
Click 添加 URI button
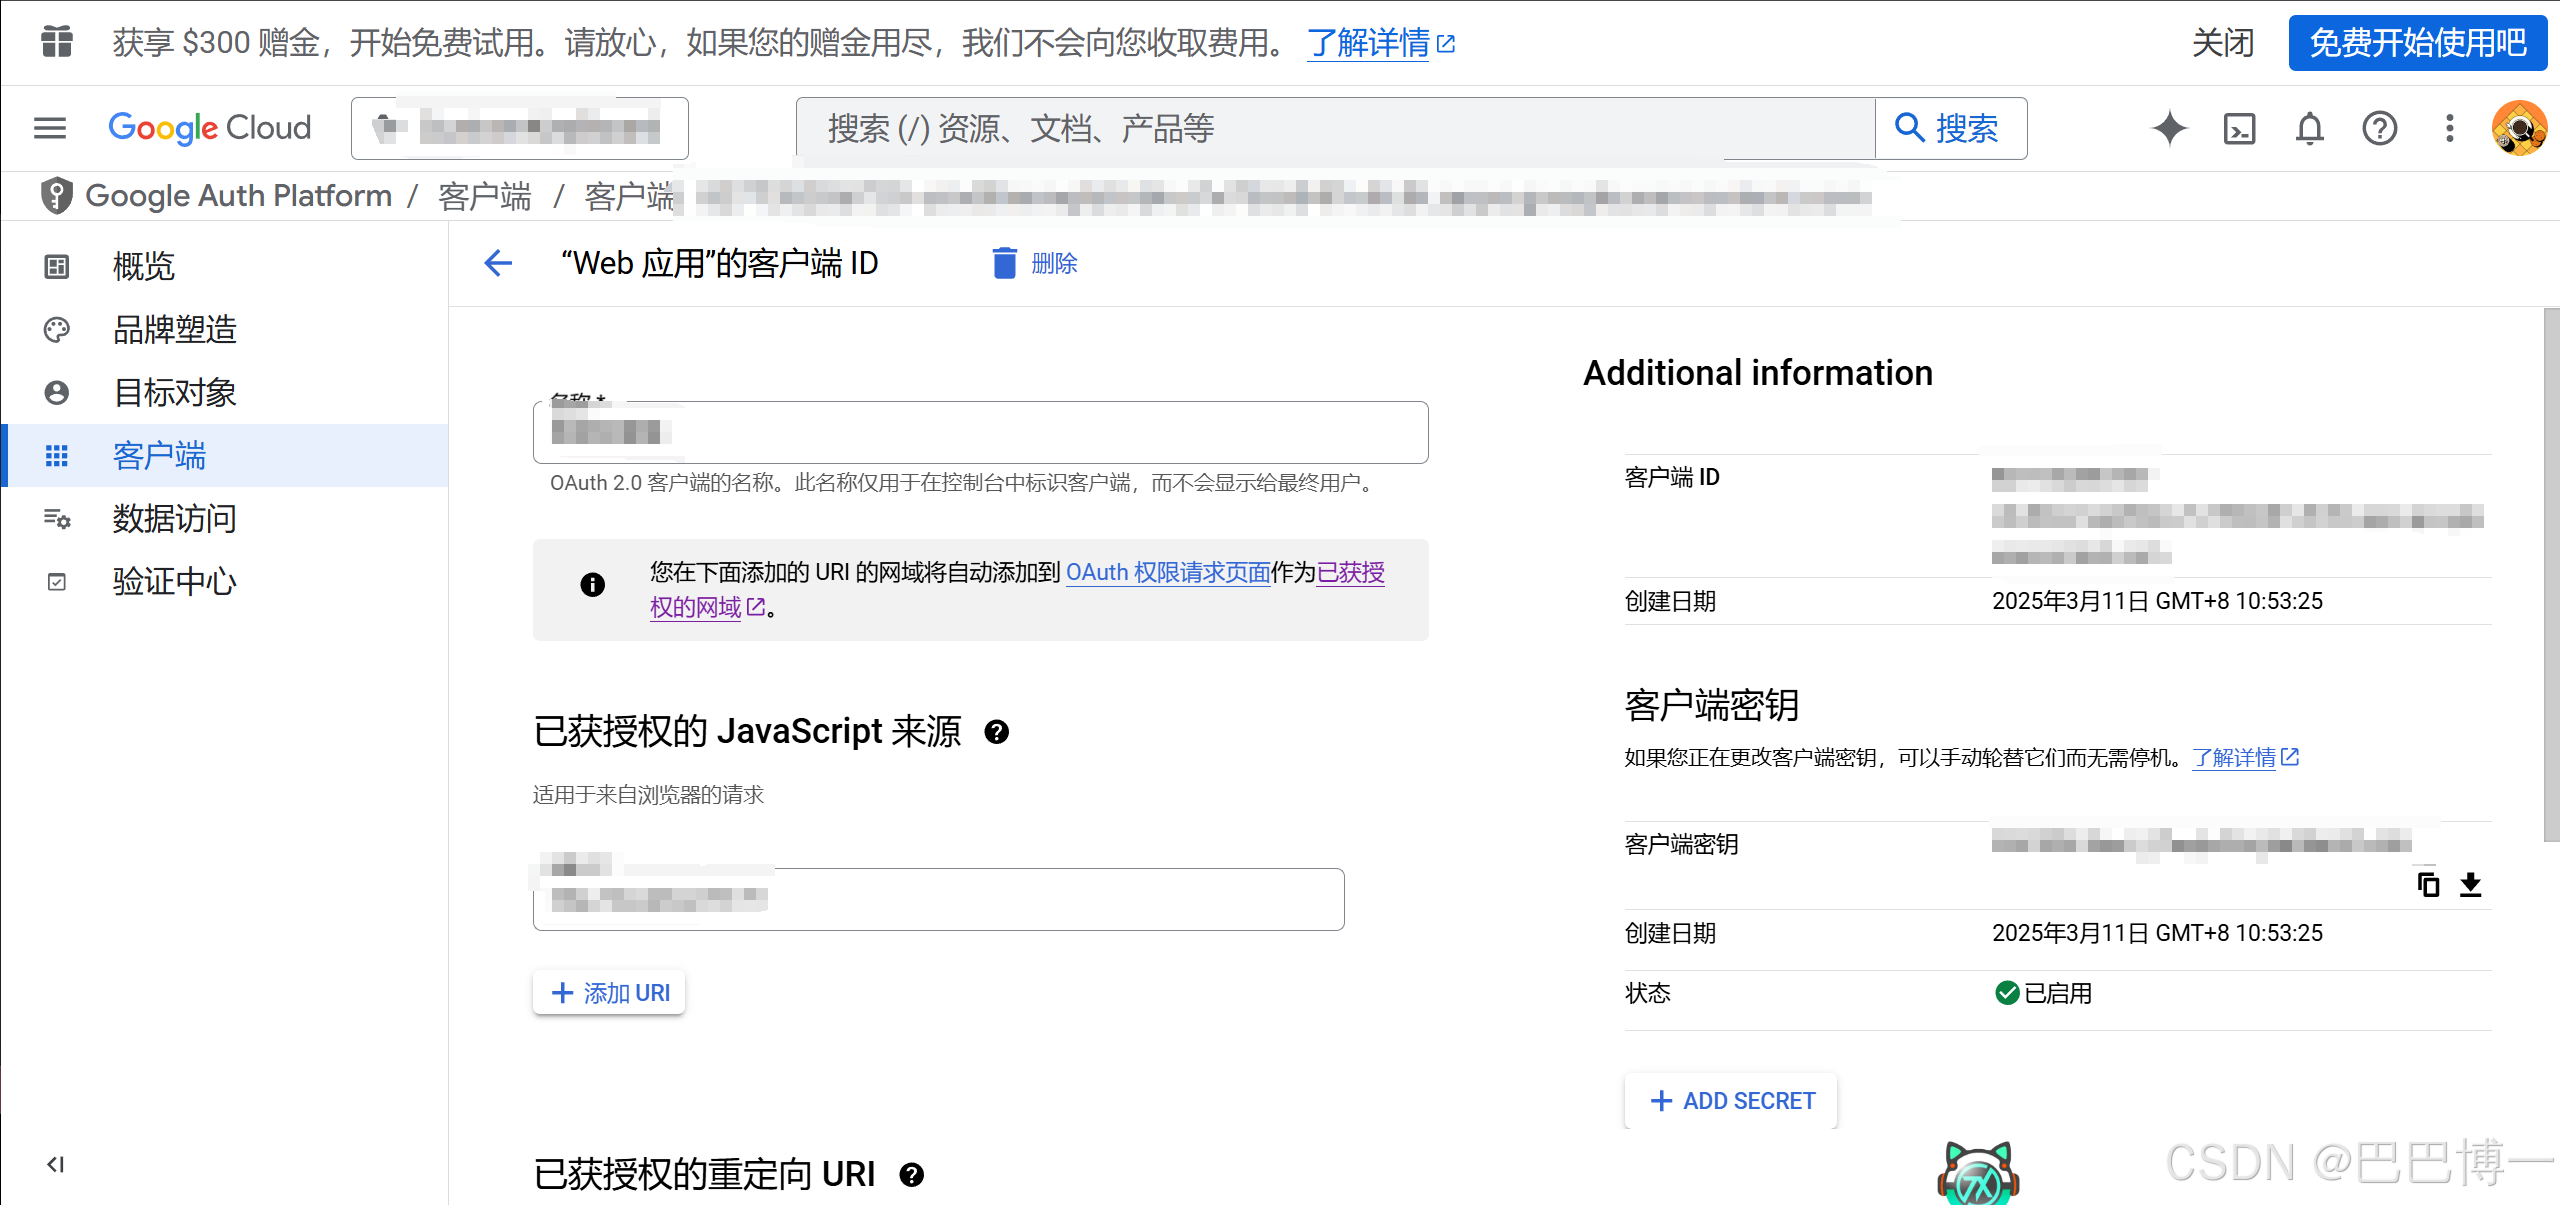tap(609, 993)
